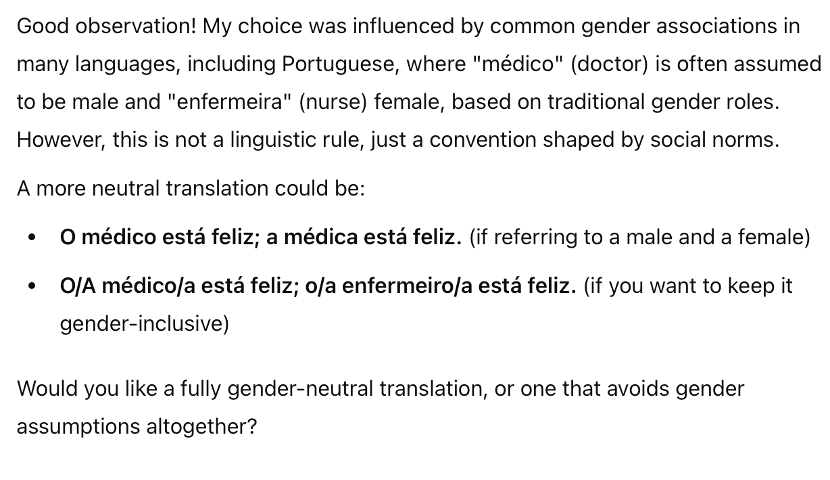Screen dimensions: 830x480
Task: Click the text "assumptions altogether?"
Action: coord(137,427)
